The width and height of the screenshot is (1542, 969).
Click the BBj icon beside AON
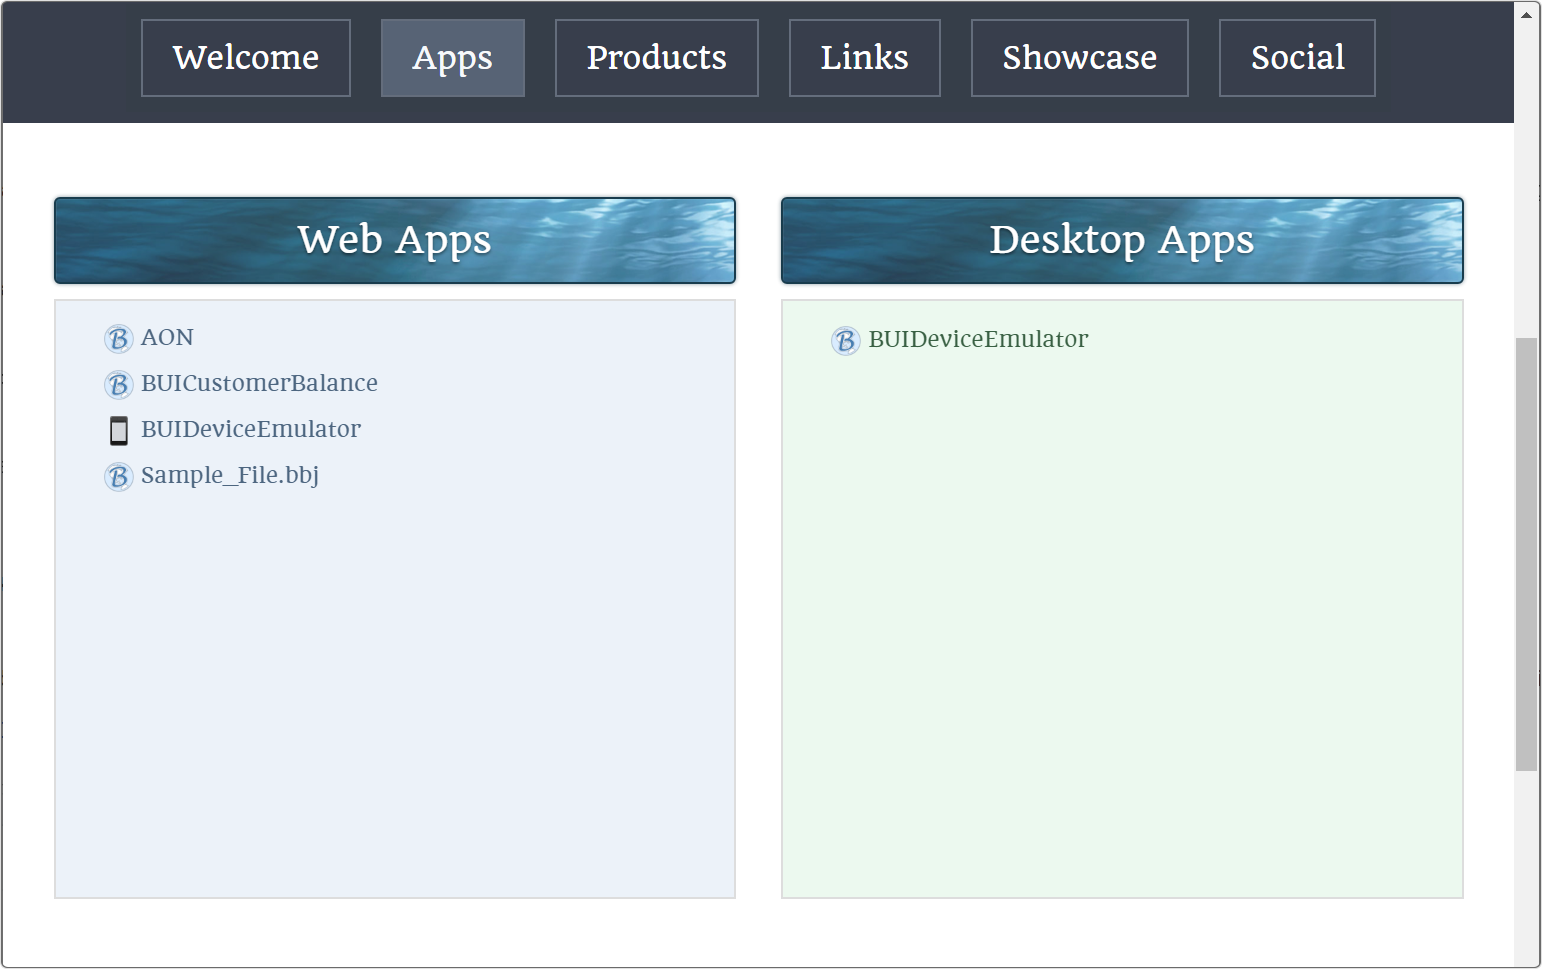118,339
